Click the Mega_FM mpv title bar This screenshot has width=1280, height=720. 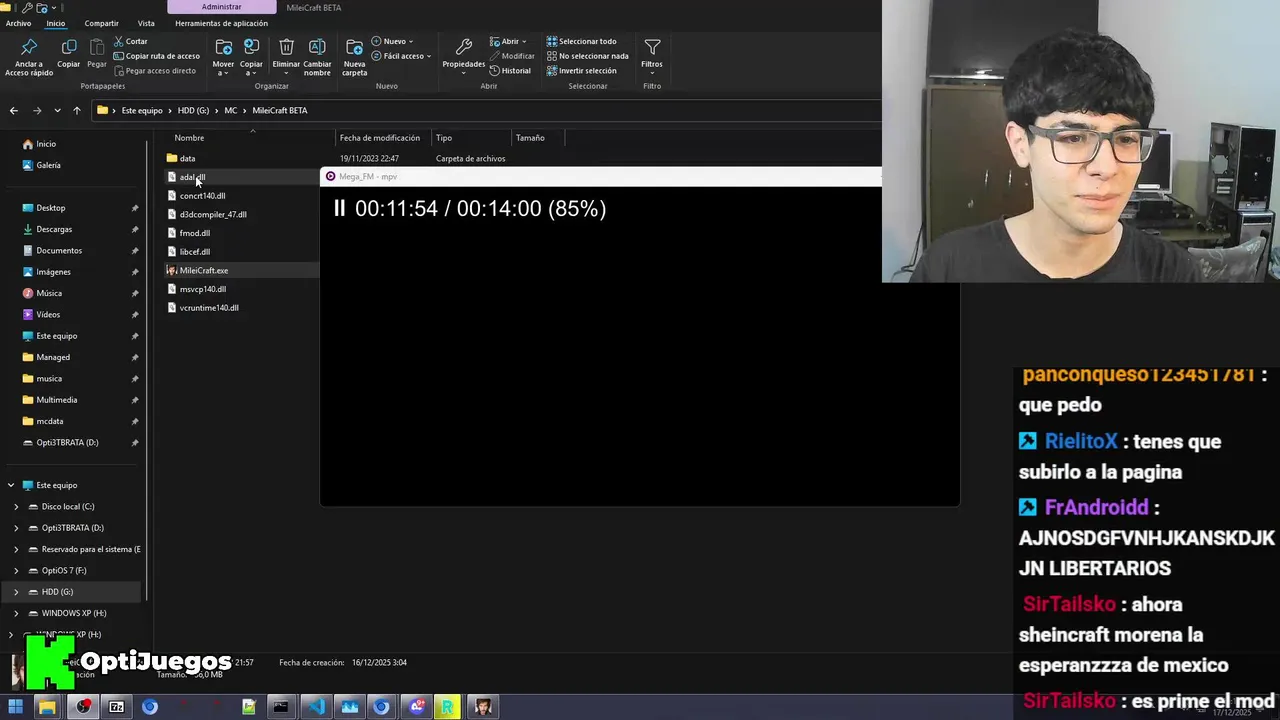click(x=600, y=176)
